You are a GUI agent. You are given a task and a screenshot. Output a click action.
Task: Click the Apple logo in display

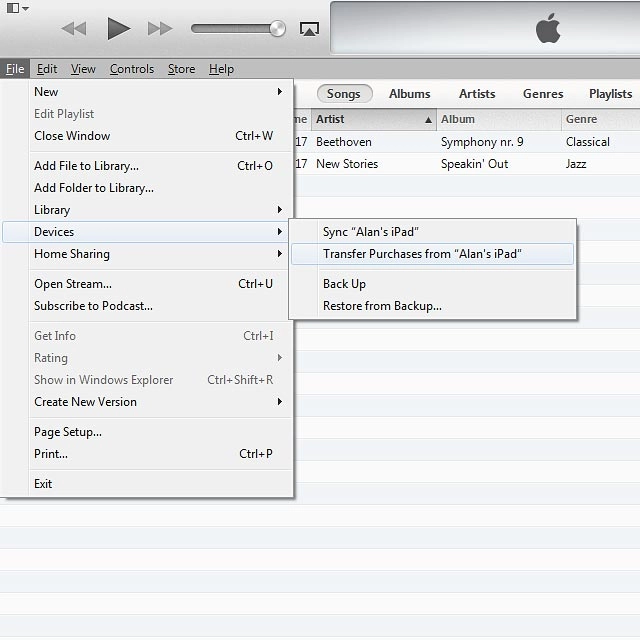[x=548, y=29]
